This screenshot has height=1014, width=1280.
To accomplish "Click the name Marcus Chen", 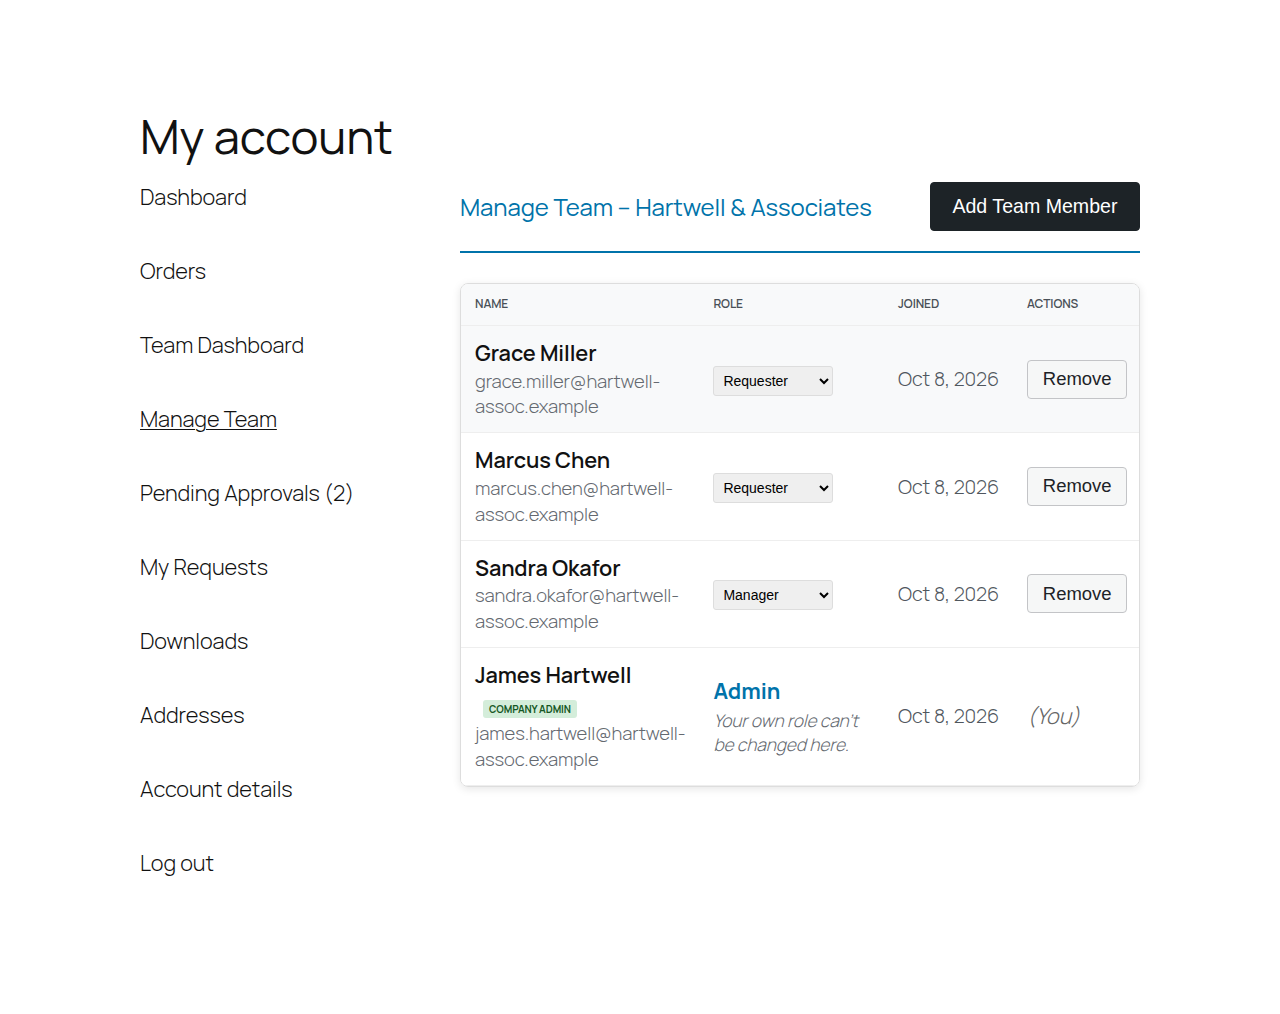I will coord(542,461).
